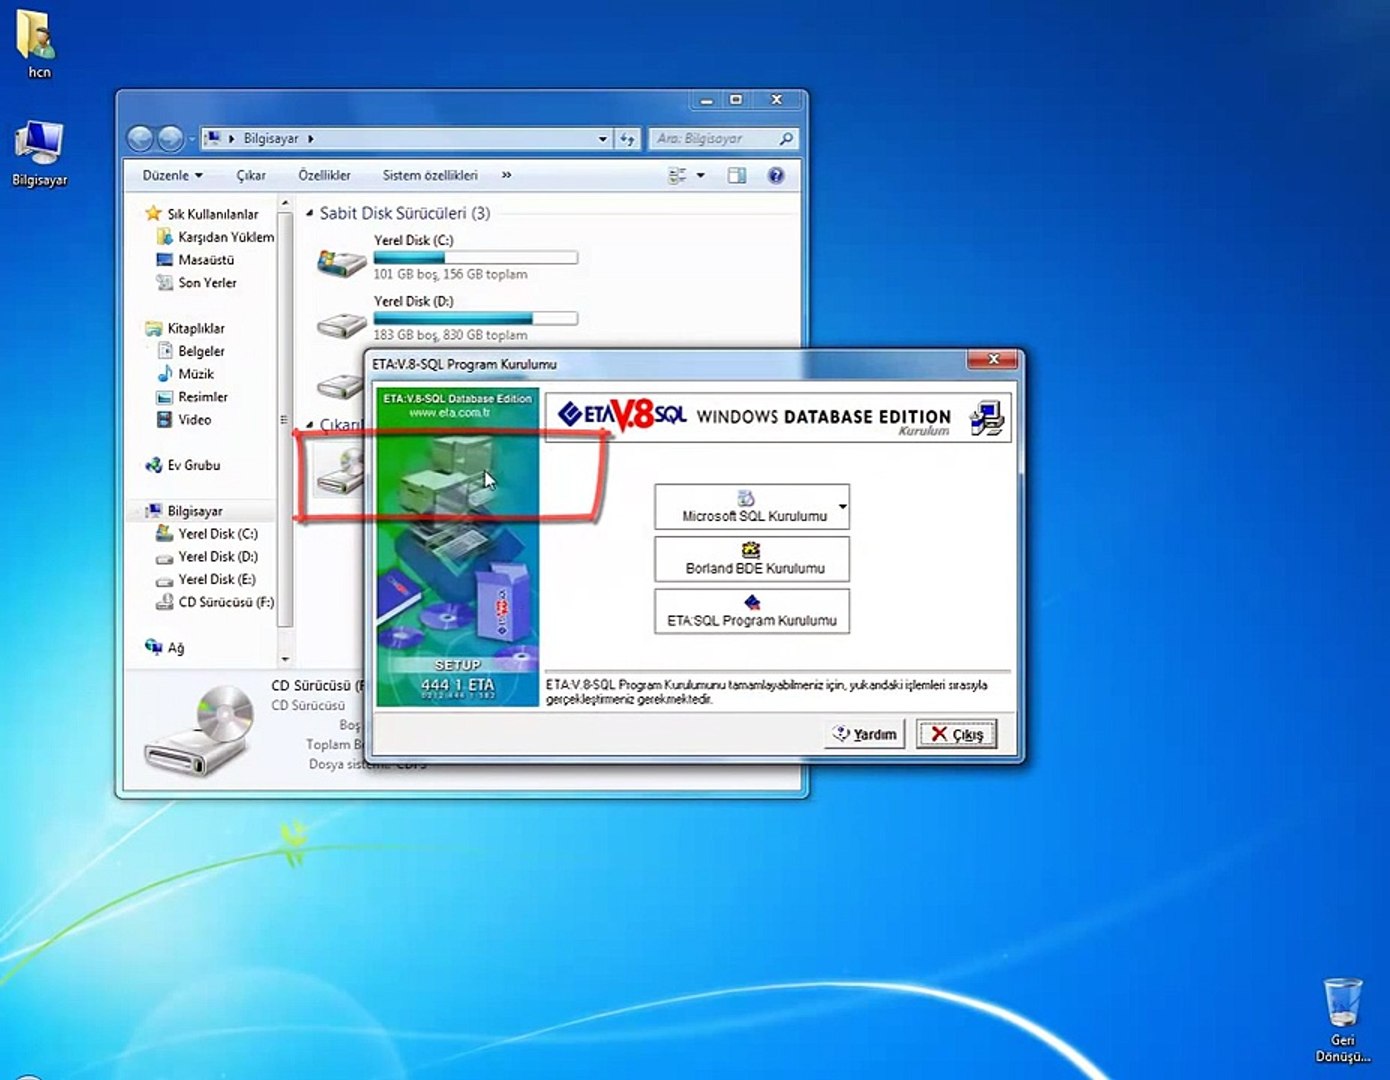Screen dimensions: 1390x1080
Task: Change view using the view icon
Action: [677, 176]
